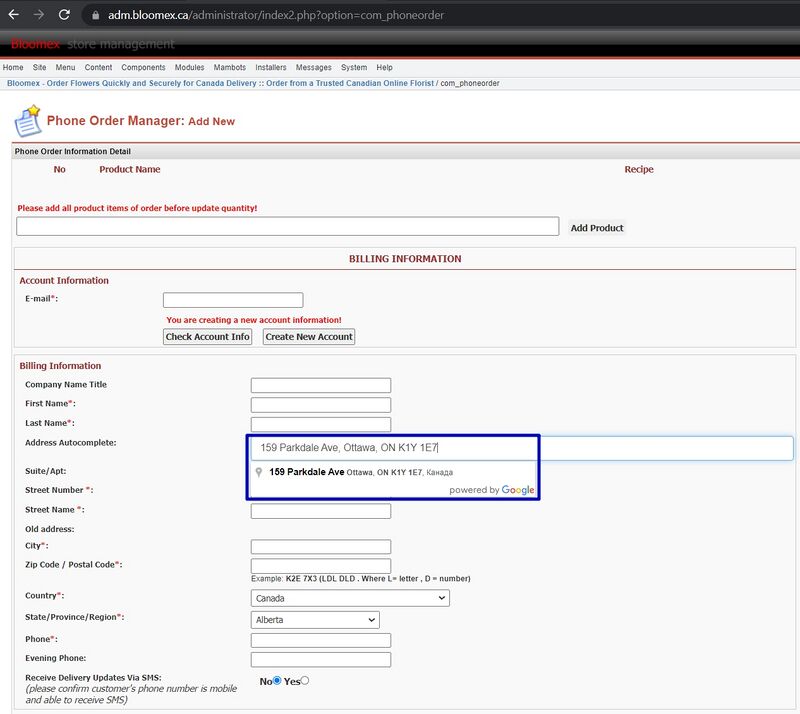Click the Product Name column header

(x=130, y=169)
